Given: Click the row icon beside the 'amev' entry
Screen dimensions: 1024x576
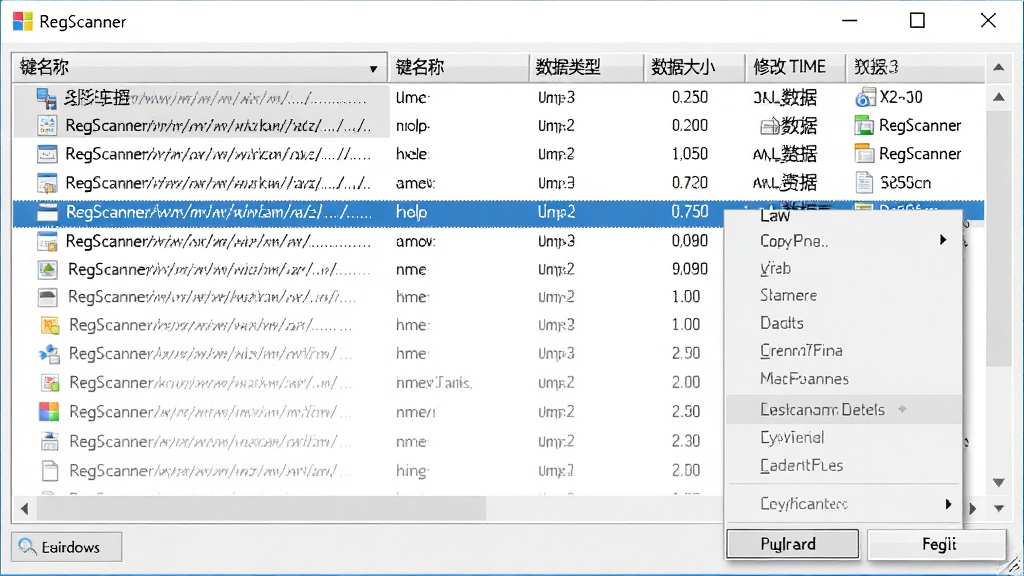Looking at the screenshot, I should coord(47,183).
